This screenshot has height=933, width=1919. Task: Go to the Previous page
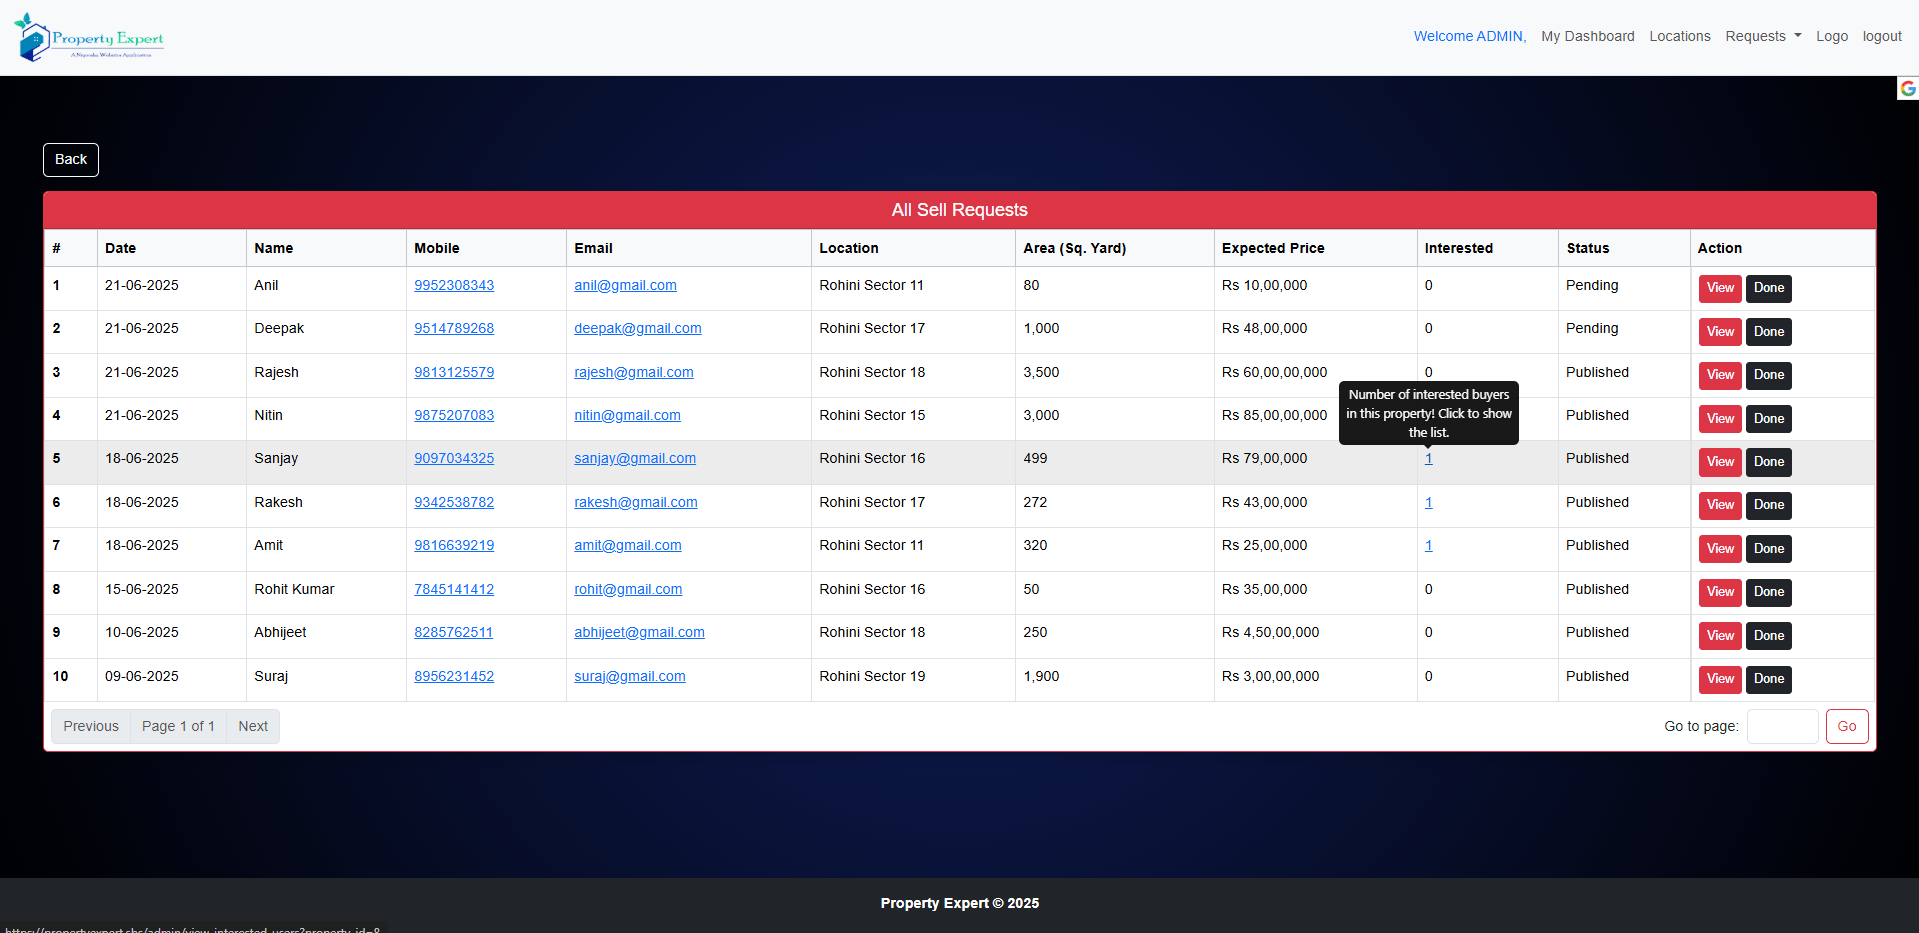tap(91, 726)
